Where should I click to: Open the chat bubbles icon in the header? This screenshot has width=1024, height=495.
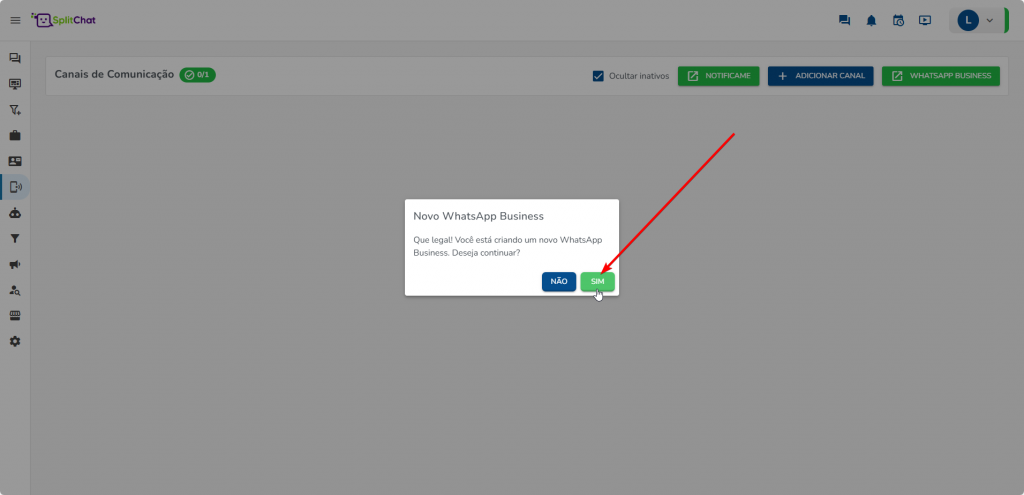844,20
